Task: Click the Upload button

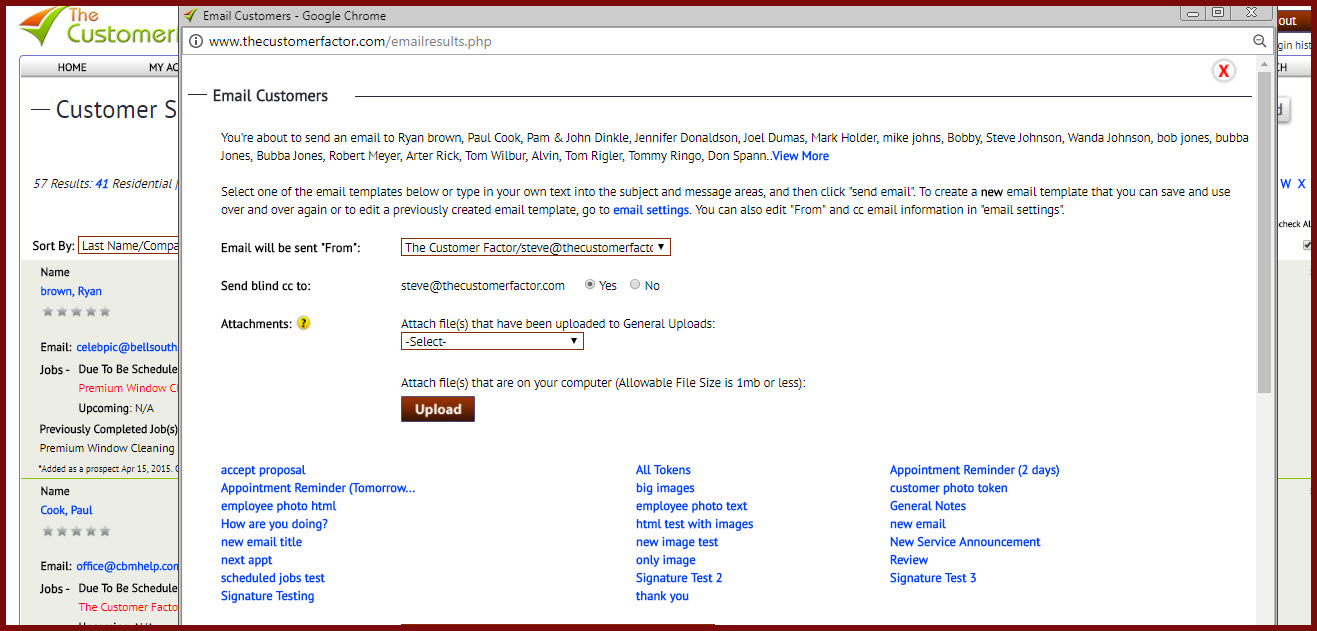Action: coord(438,409)
